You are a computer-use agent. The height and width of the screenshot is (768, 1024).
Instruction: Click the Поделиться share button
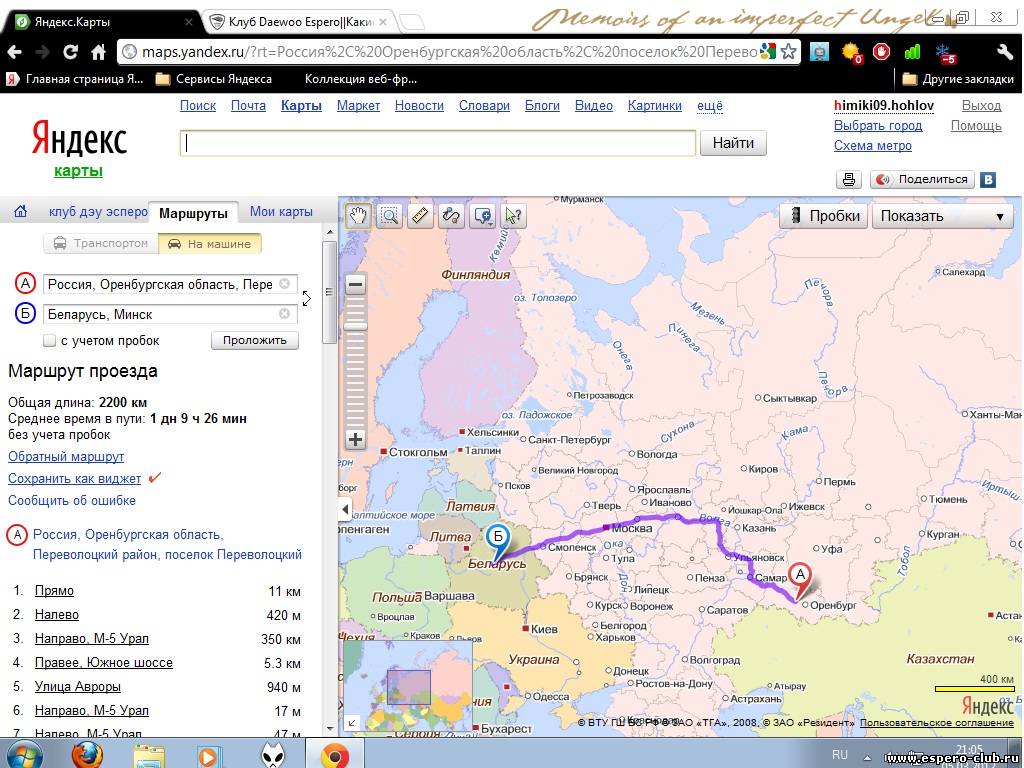923,179
